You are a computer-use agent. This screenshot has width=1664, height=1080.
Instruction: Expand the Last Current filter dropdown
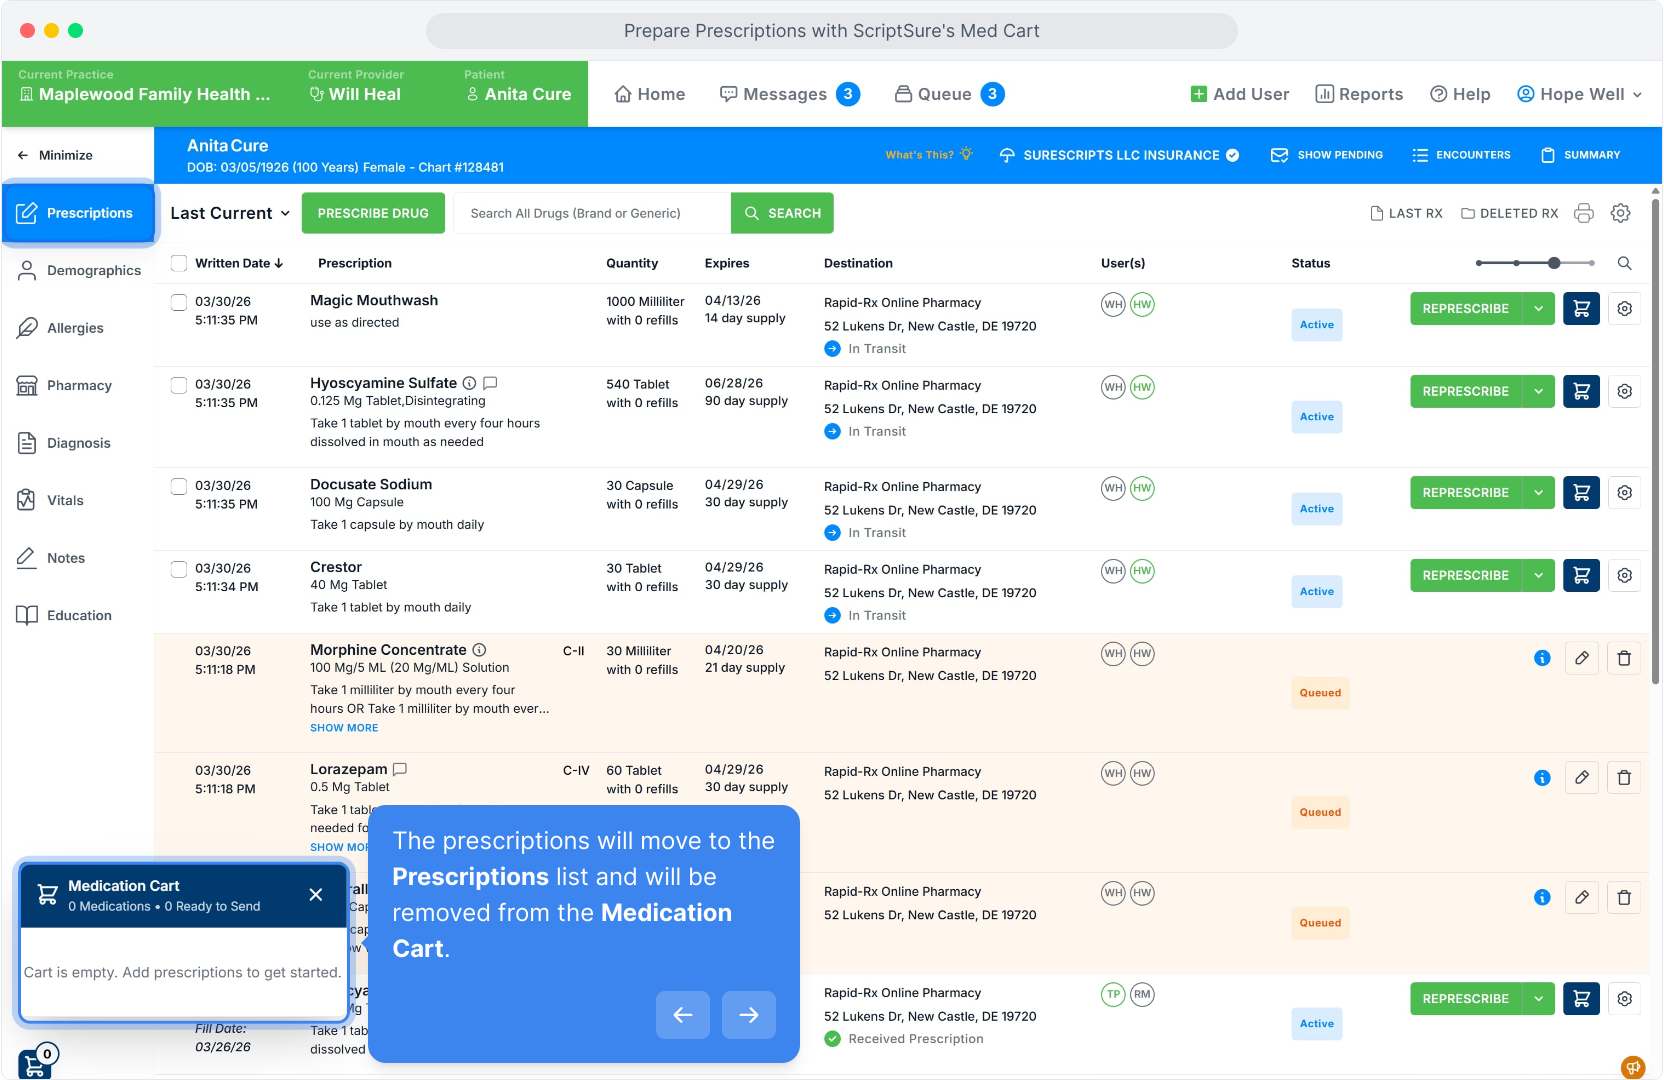click(230, 213)
